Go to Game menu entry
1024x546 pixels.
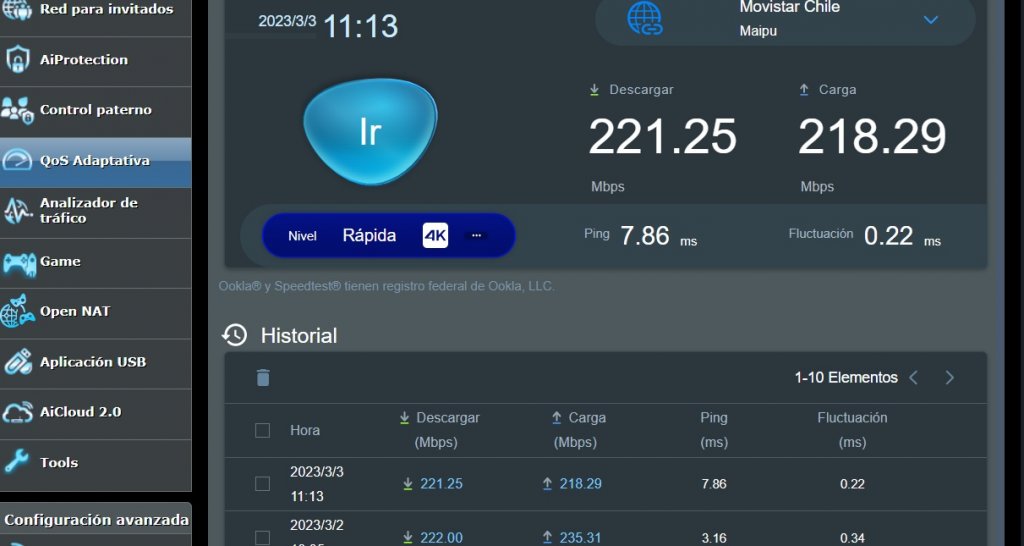(95, 263)
